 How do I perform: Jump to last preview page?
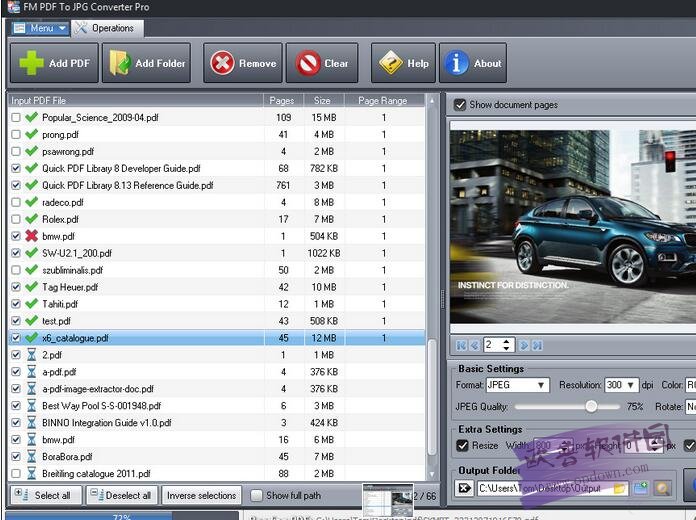tap(537, 345)
